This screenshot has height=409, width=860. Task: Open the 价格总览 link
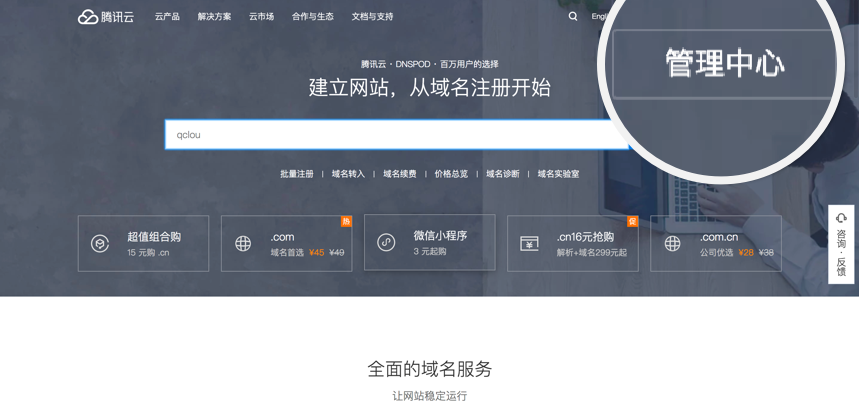pyautogui.click(x=451, y=174)
